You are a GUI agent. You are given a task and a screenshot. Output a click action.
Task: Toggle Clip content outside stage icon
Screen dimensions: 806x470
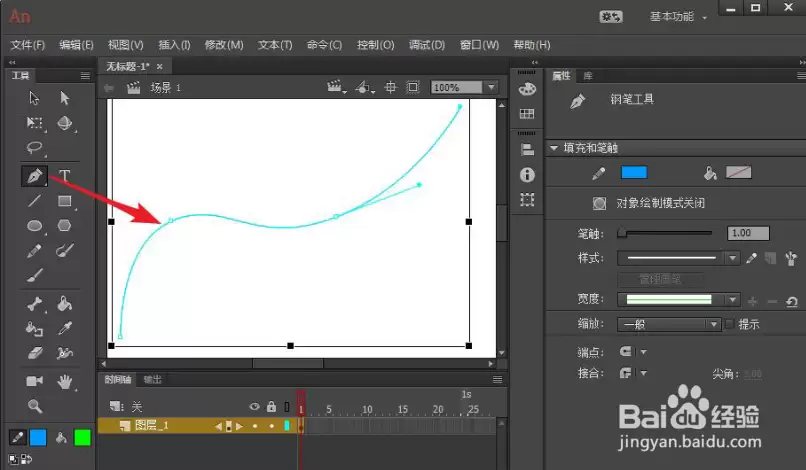413,87
